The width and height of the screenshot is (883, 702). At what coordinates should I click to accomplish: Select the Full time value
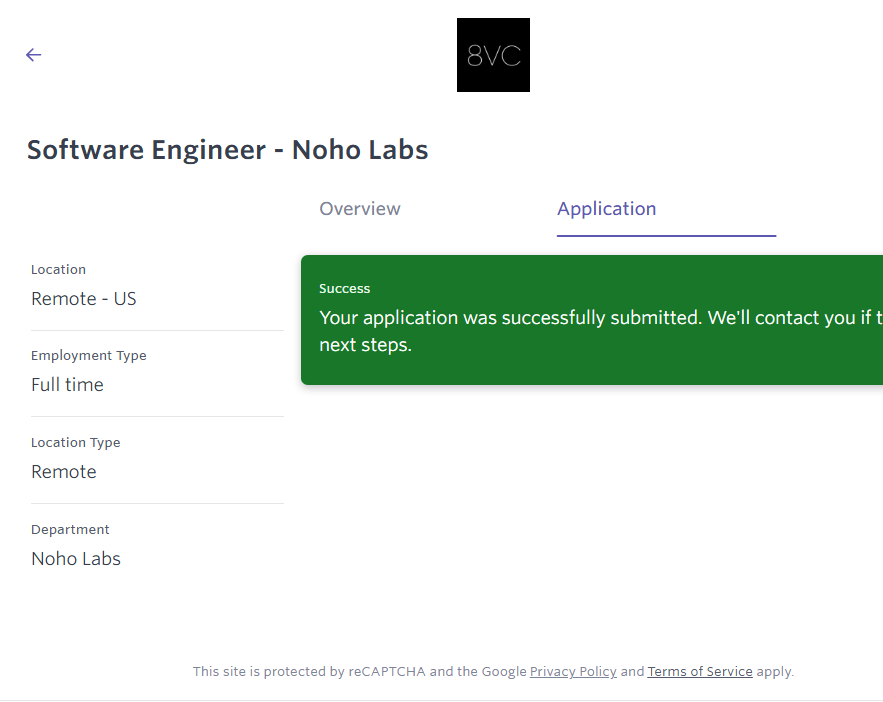coord(67,385)
